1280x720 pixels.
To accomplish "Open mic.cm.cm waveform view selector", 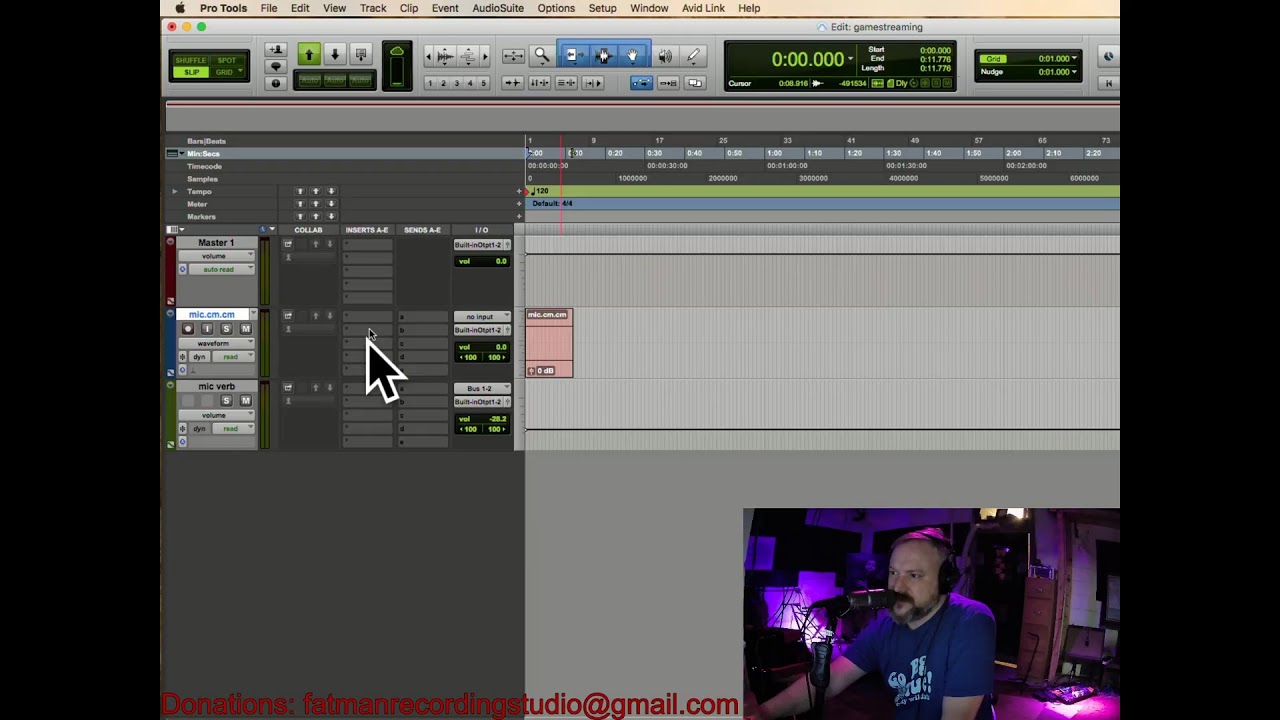I will point(216,343).
